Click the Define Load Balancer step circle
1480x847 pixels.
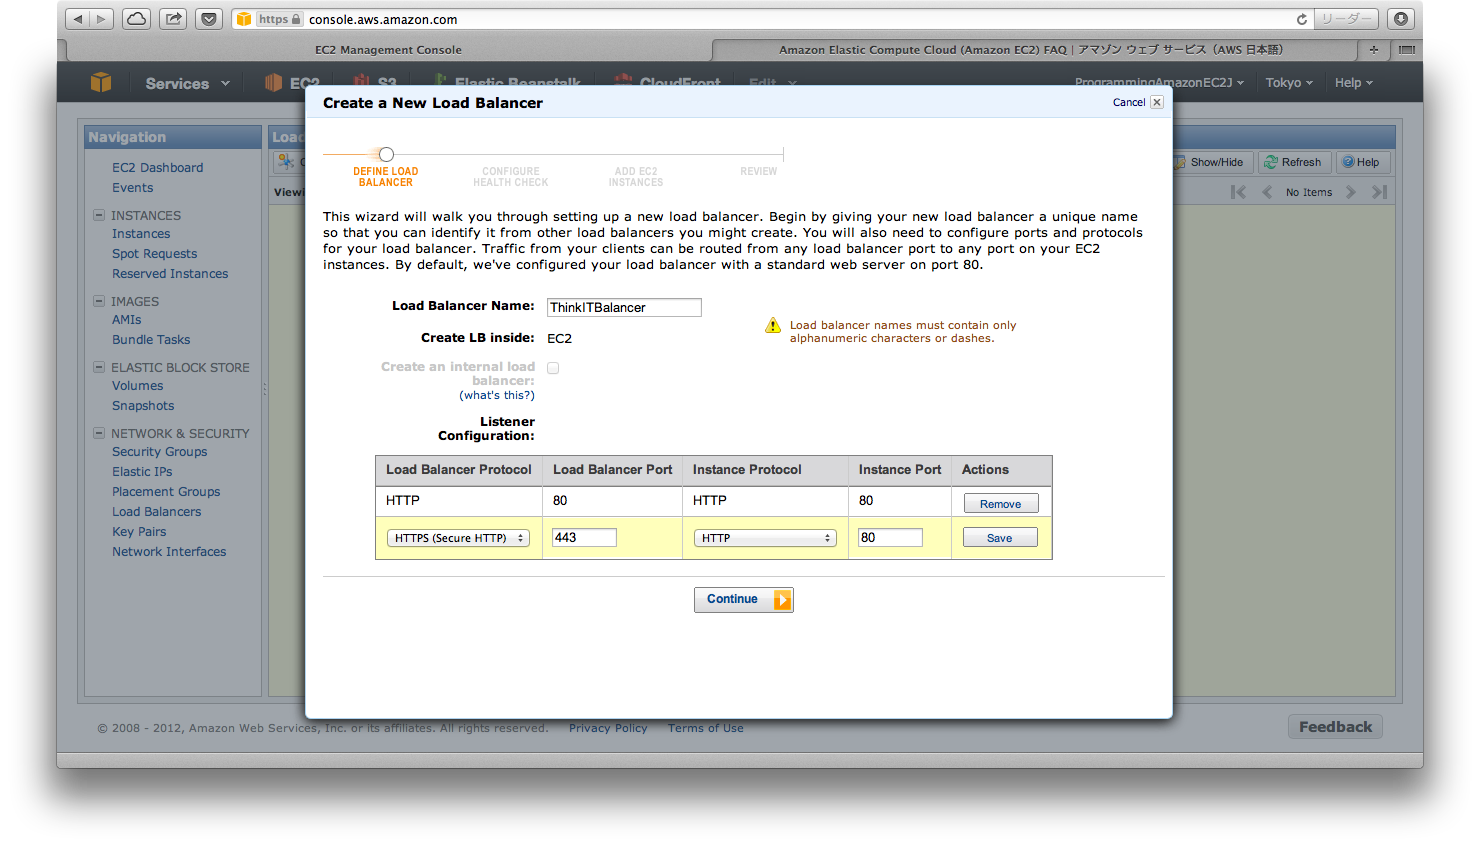(x=386, y=154)
